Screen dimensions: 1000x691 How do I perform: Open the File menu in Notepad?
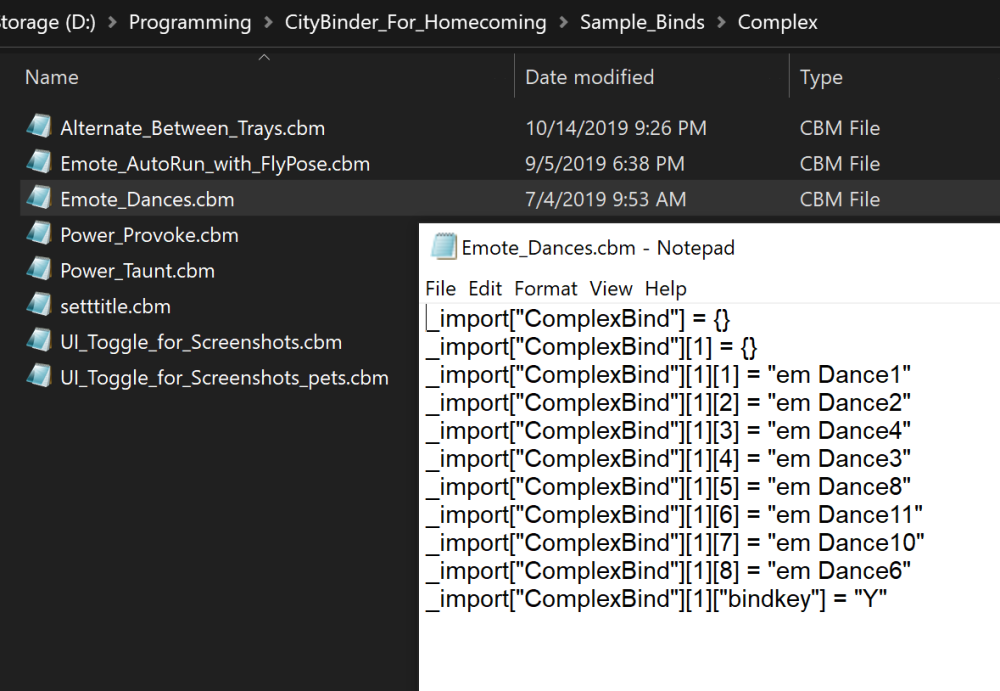tap(440, 289)
